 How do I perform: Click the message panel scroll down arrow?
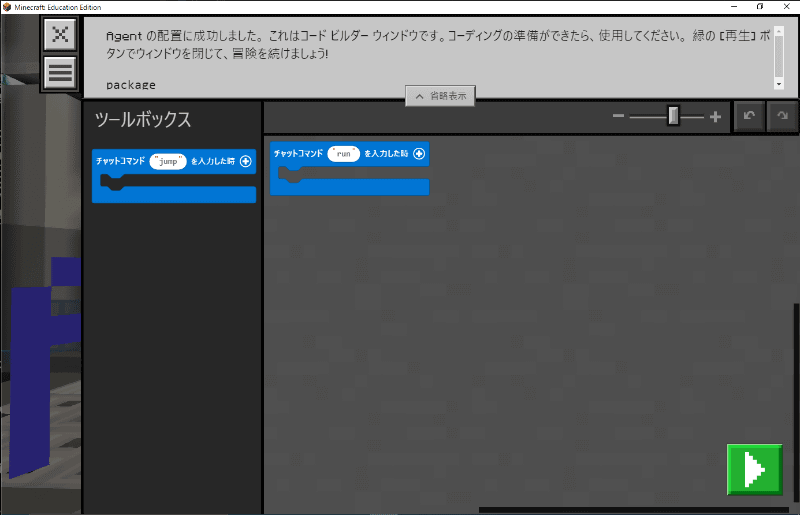(779, 84)
